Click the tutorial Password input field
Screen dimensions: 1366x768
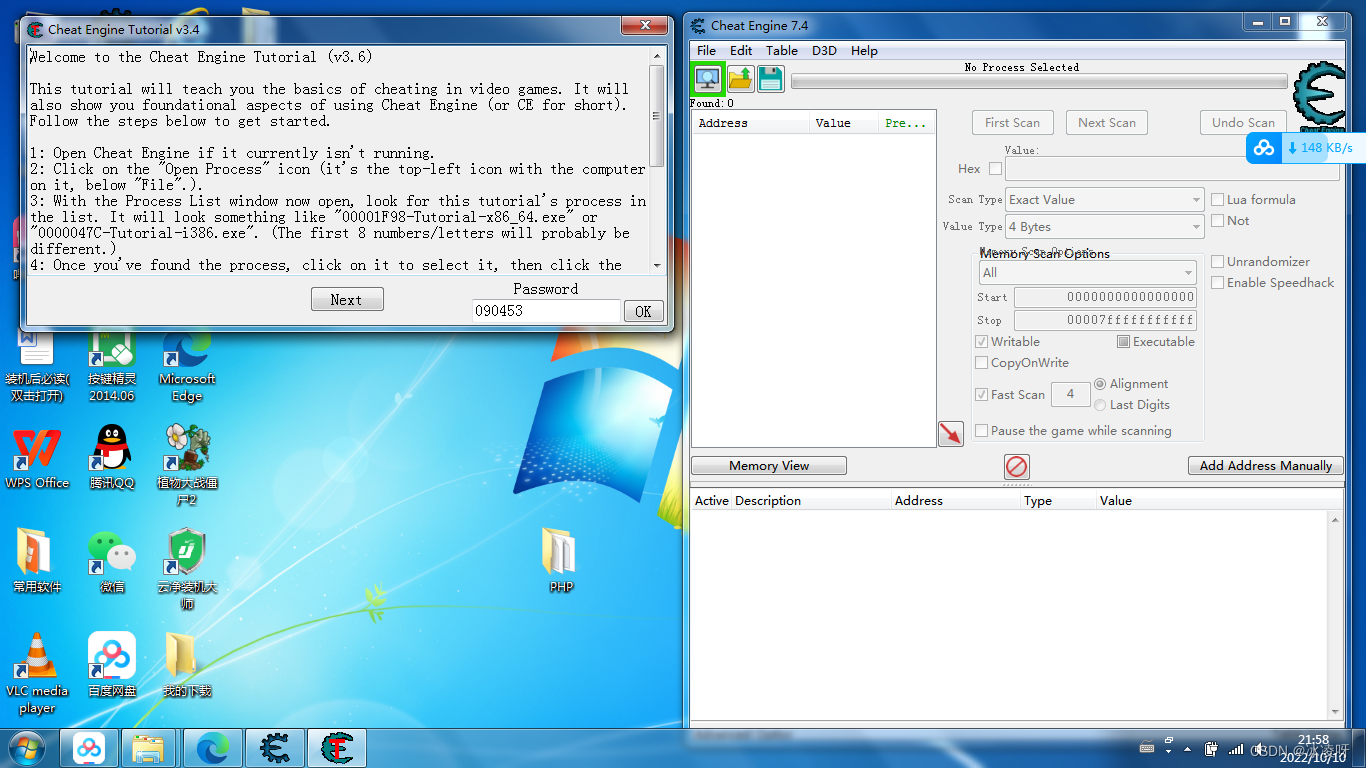[546, 311]
